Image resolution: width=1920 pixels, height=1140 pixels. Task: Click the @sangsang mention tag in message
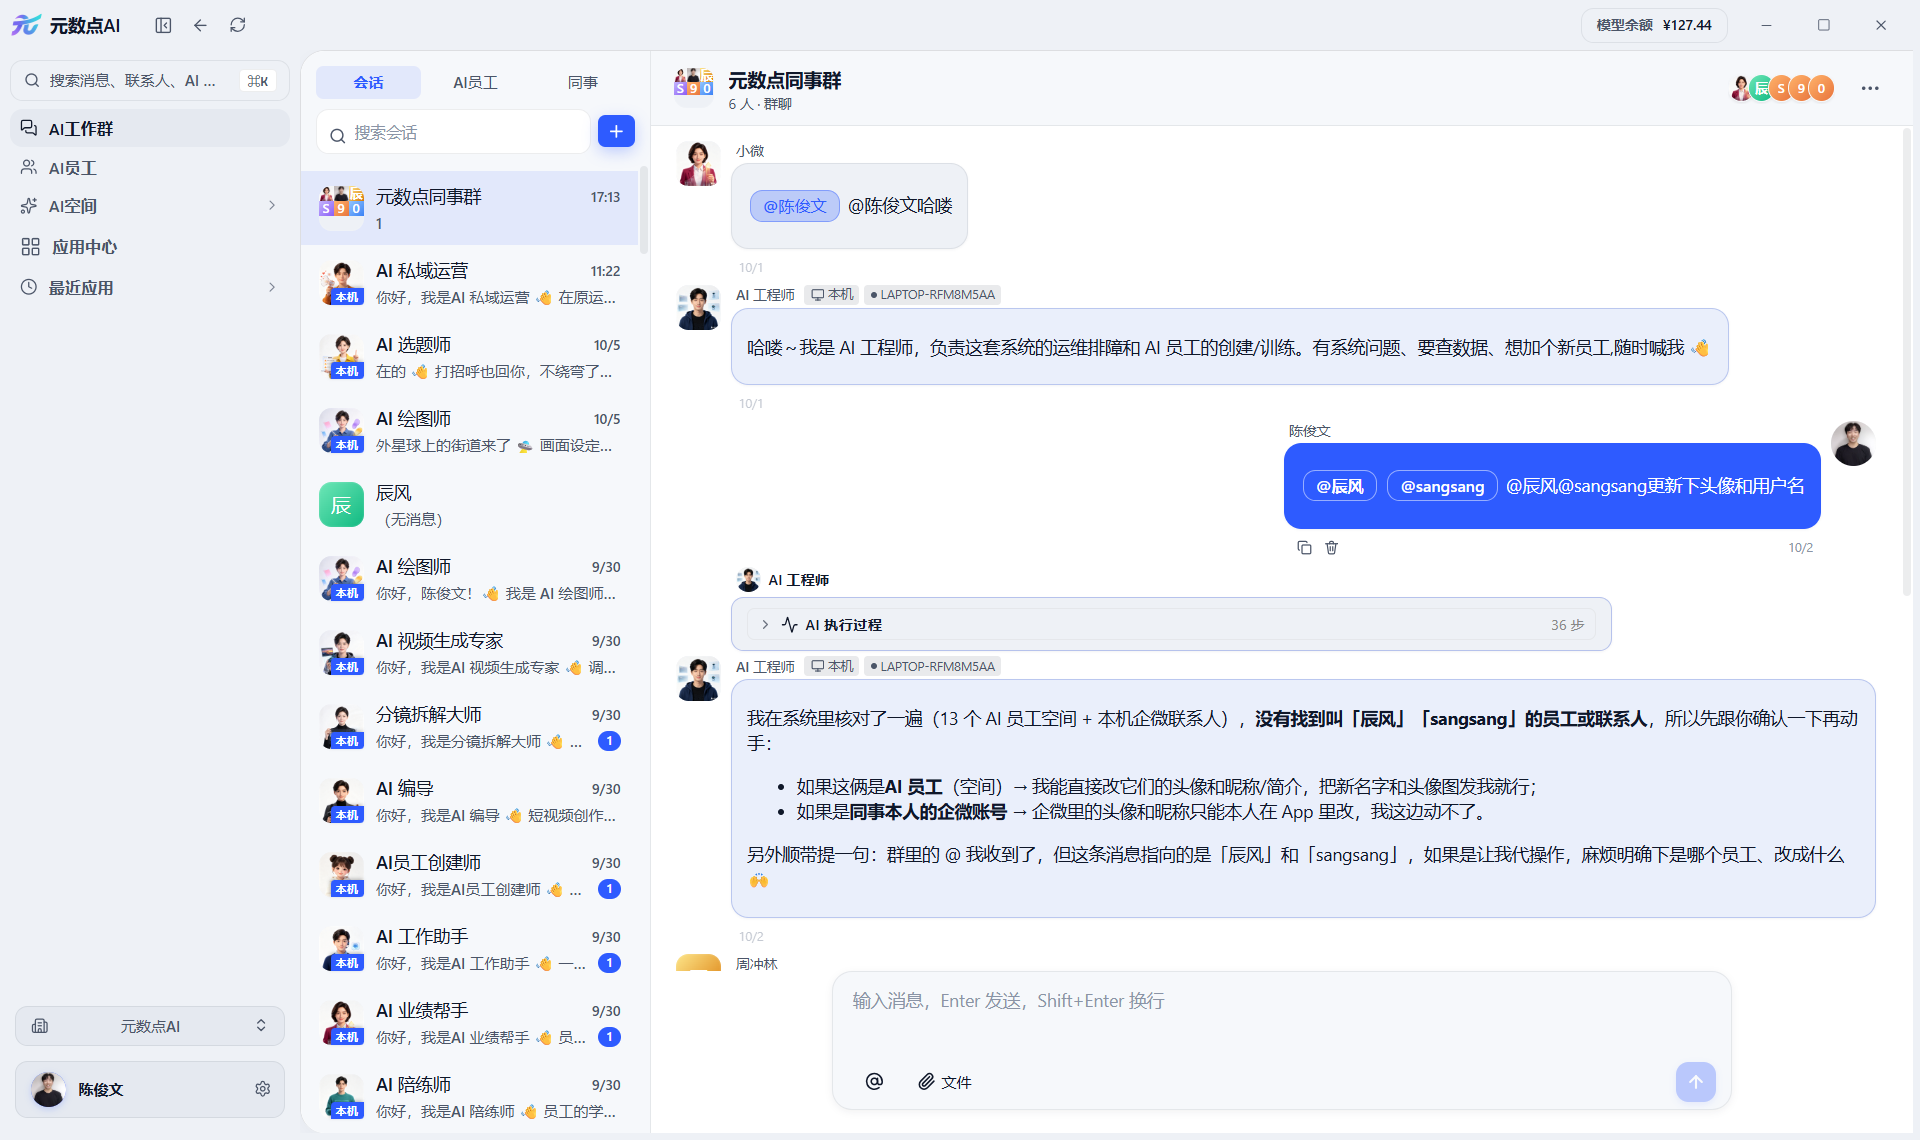[1441, 486]
